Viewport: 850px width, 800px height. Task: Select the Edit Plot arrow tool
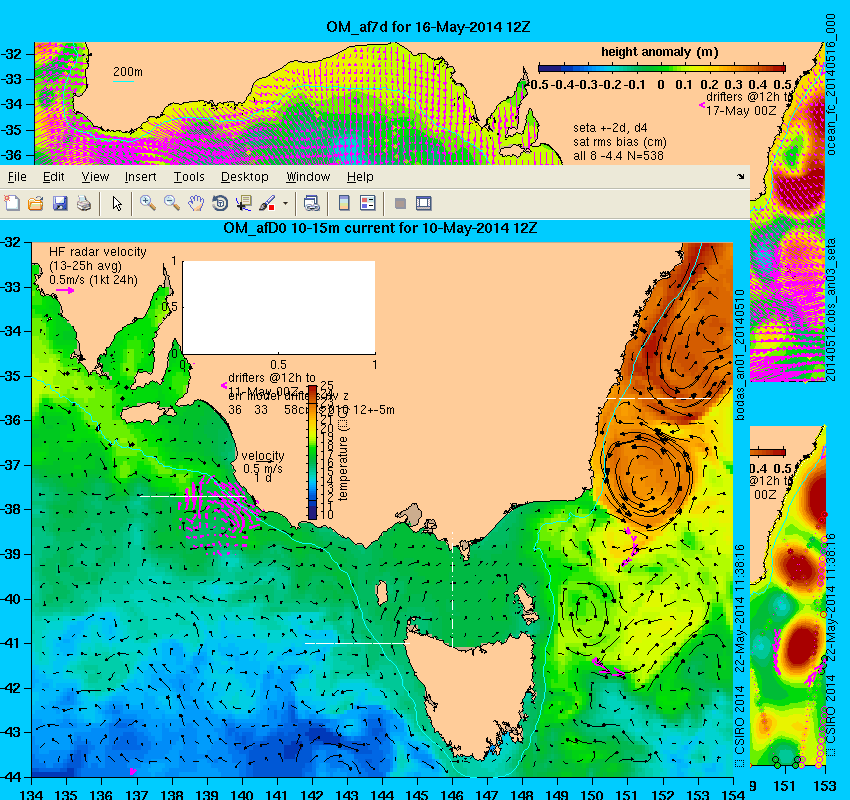pyautogui.click(x=117, y=203)
